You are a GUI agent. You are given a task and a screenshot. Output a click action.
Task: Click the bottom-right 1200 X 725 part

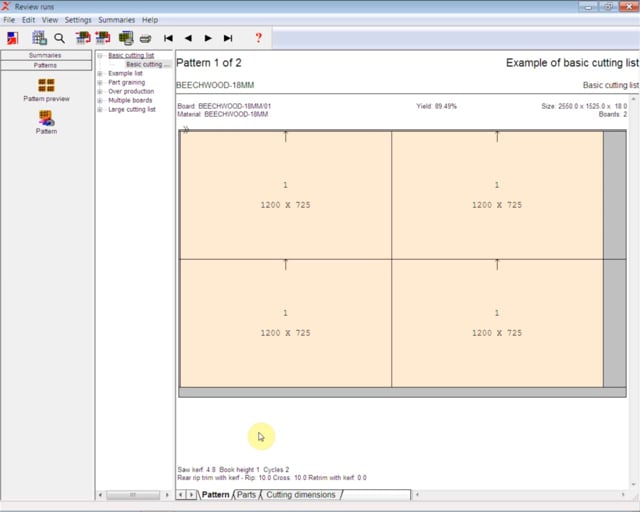pos(497,323)
